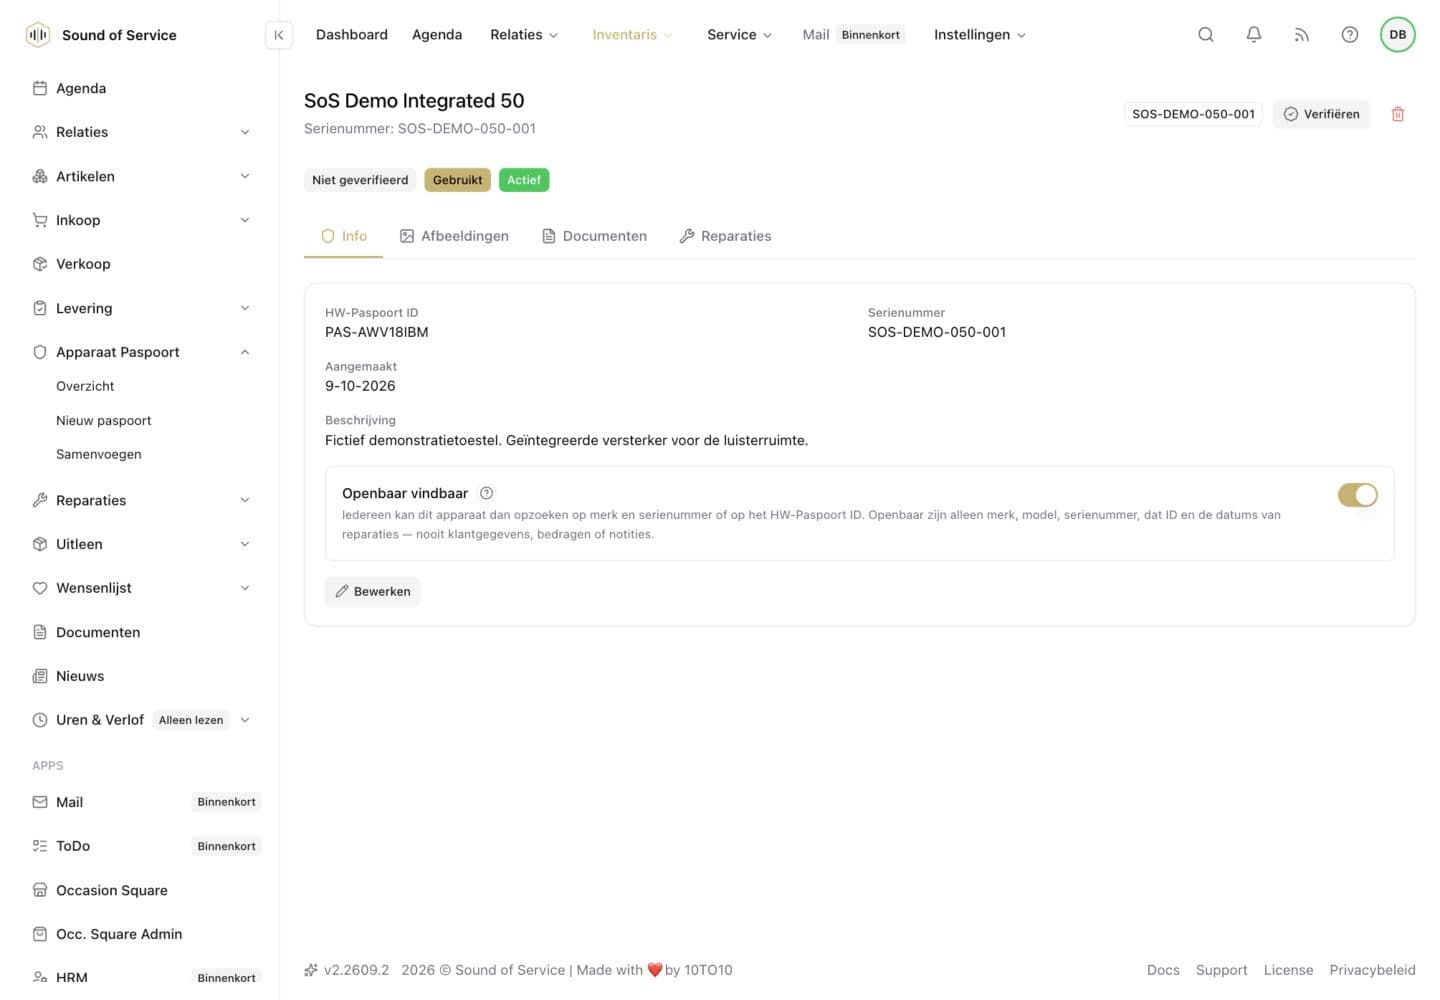Toggle the Openbaar vindbaar switch off
Viewport: 1440px width, 1000px height.
(1358, 495)
